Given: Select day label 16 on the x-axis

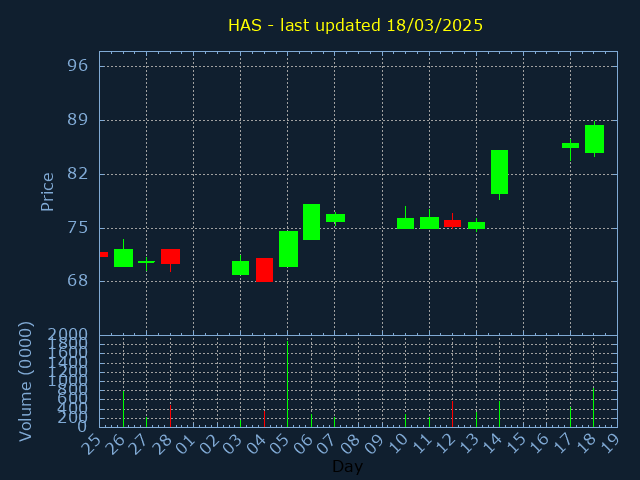Looking at the screenshot, I should coord(539,444).
